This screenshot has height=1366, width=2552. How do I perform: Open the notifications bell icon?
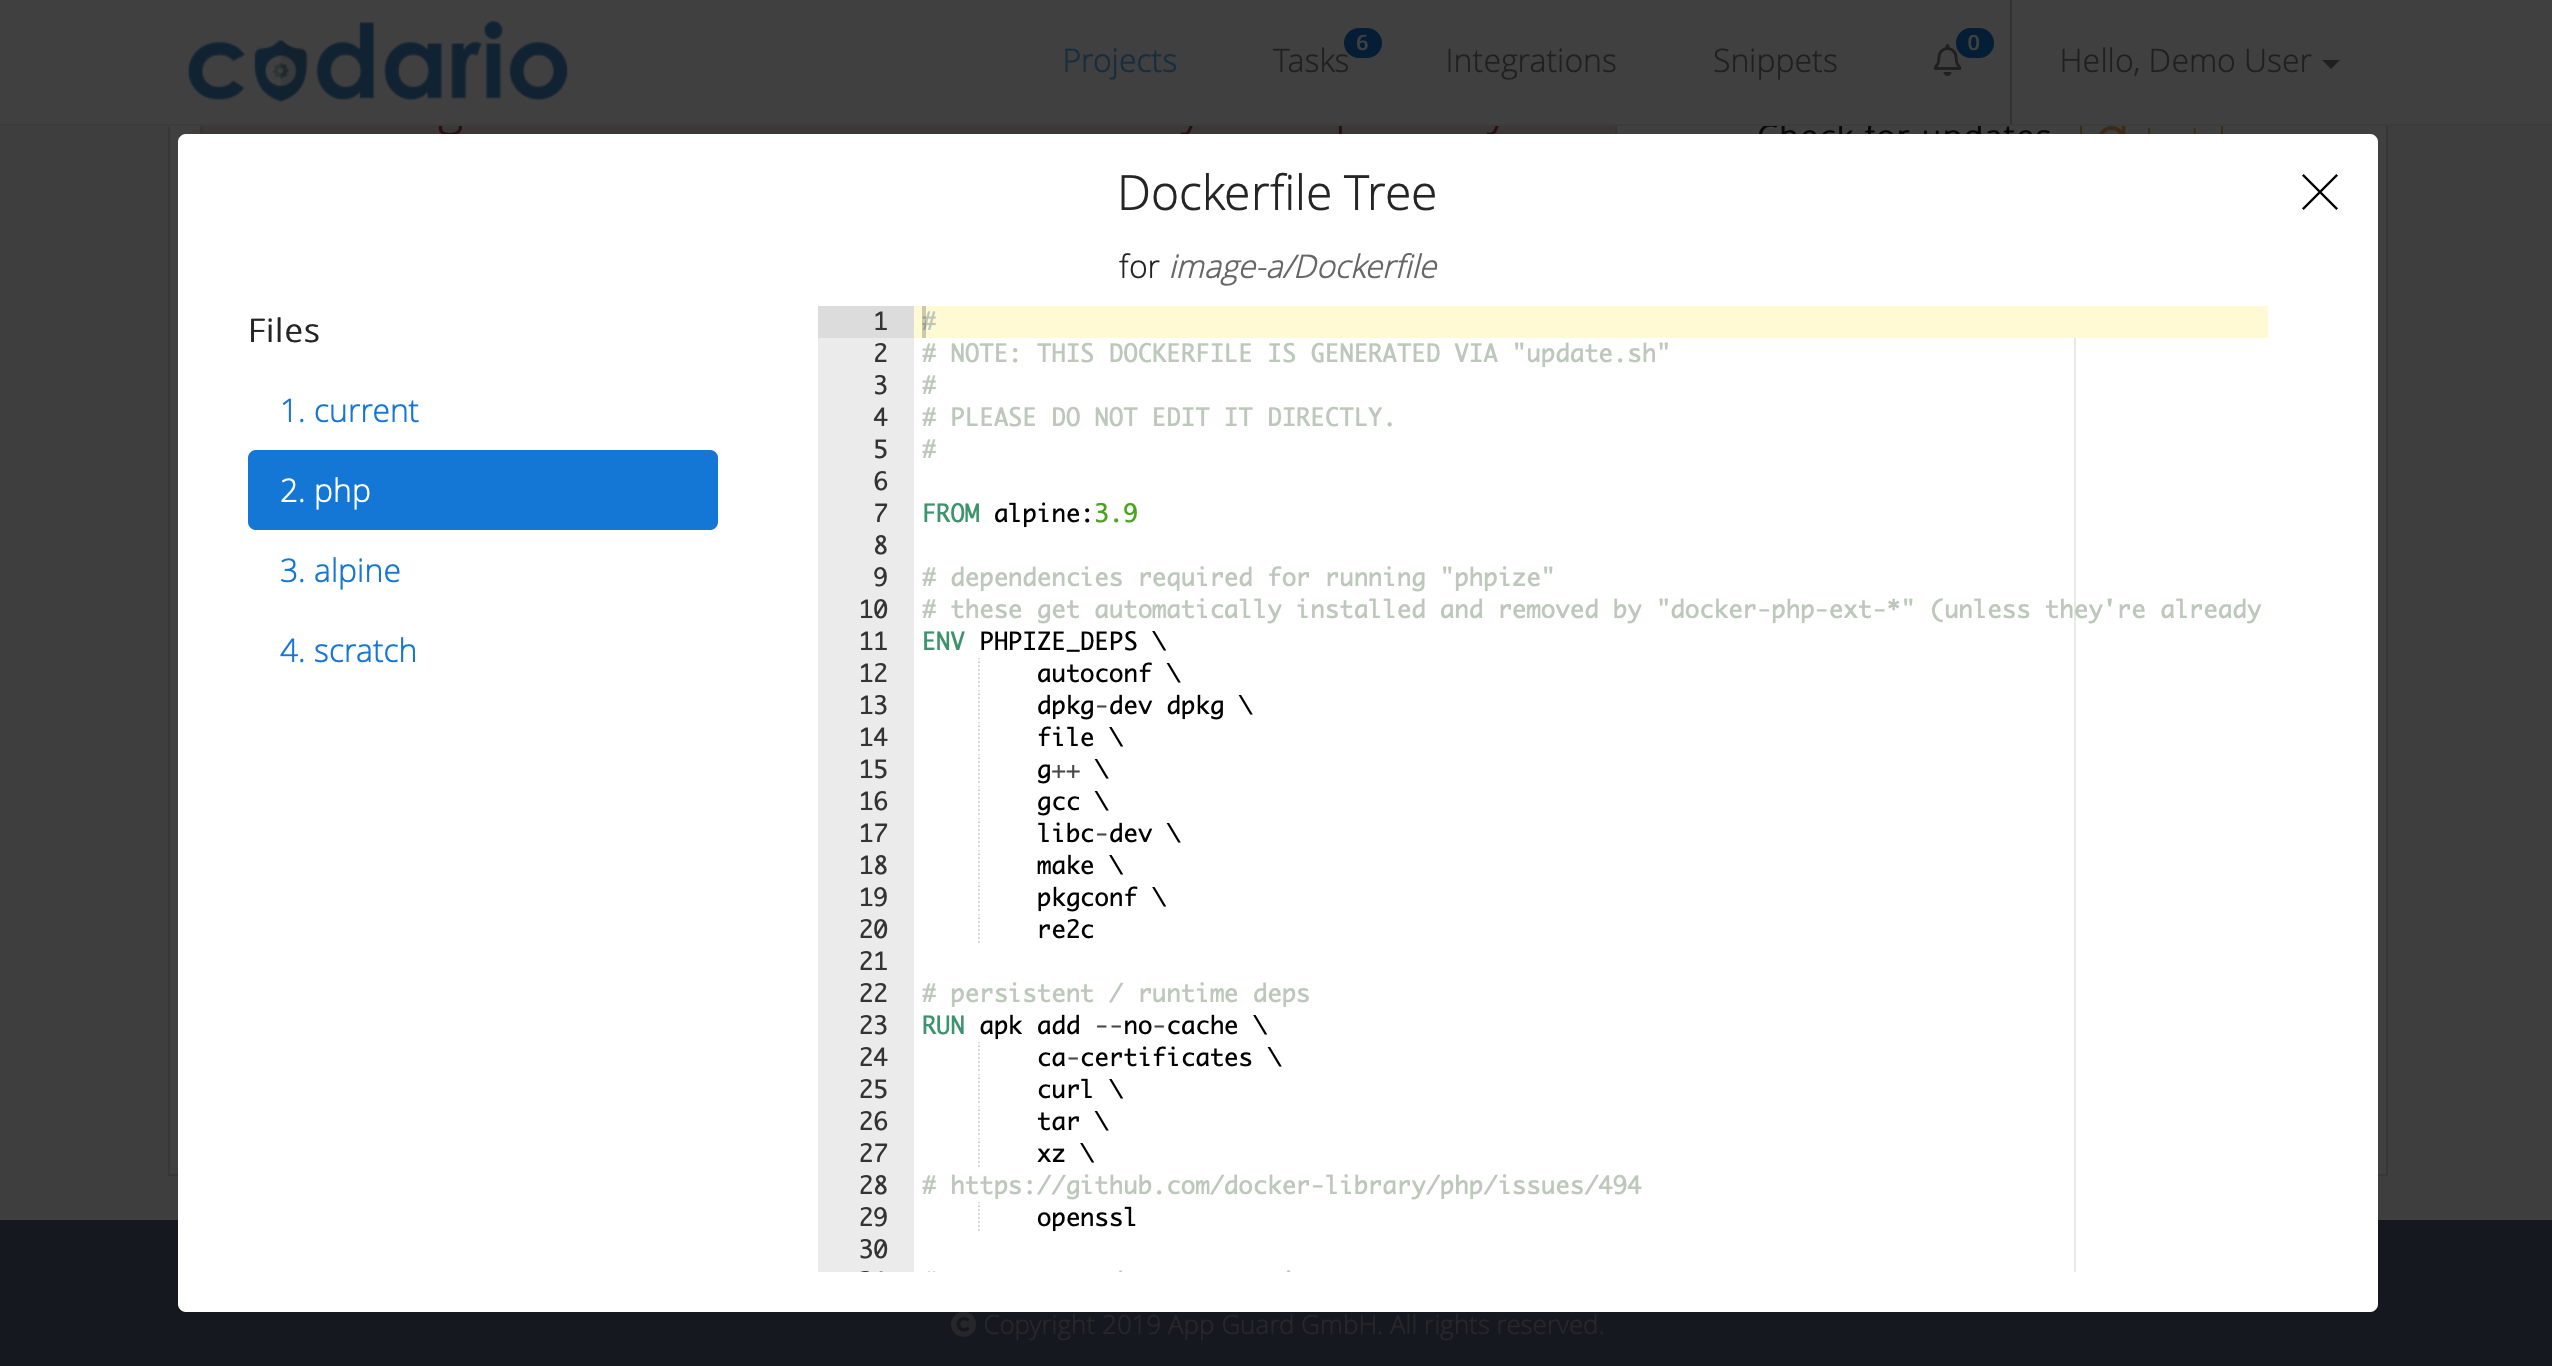(1946, 62)
